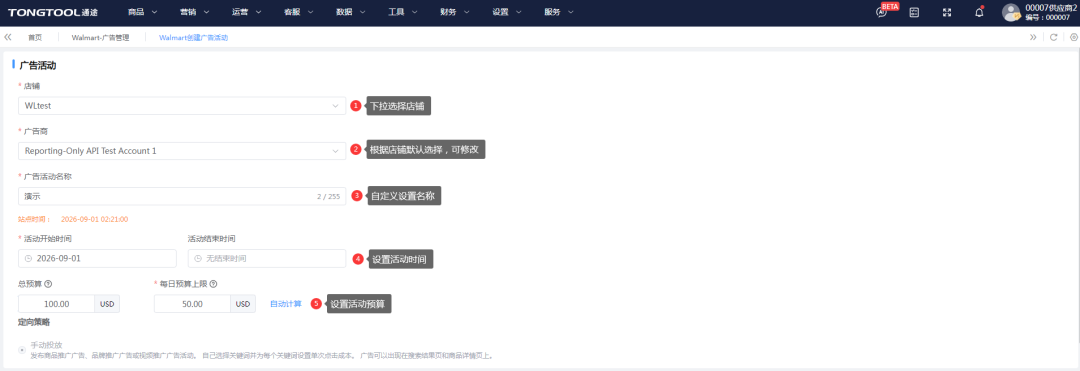Click clock icon in 活动结束时间 field
Image resolution: width=1080 pixels, height=371 pixels.
tap(198, 259)
